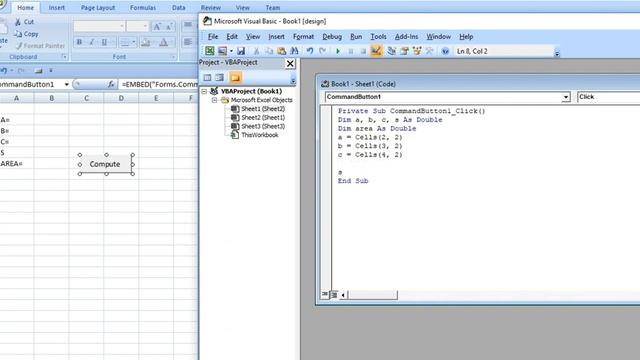Open Excel borders dropdown in Font group
This screenshot has width=640, height=360.
point(133,42)
